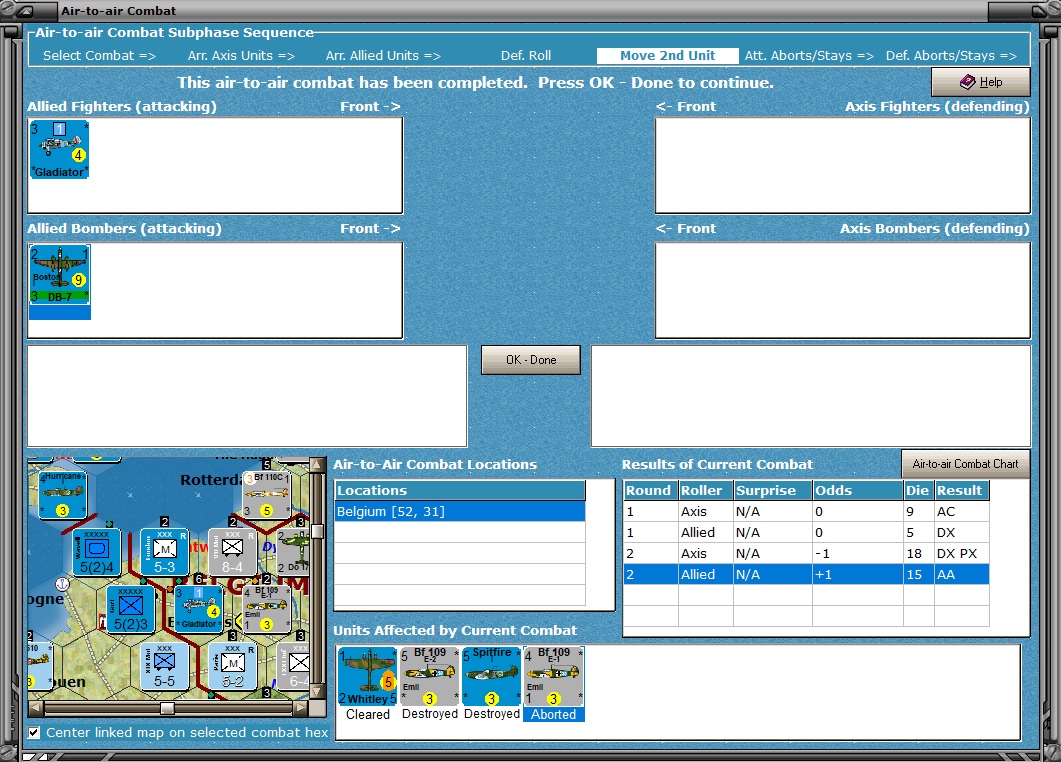
Task: Select round 1 Axis result row AC
Action: coord(806,512)
